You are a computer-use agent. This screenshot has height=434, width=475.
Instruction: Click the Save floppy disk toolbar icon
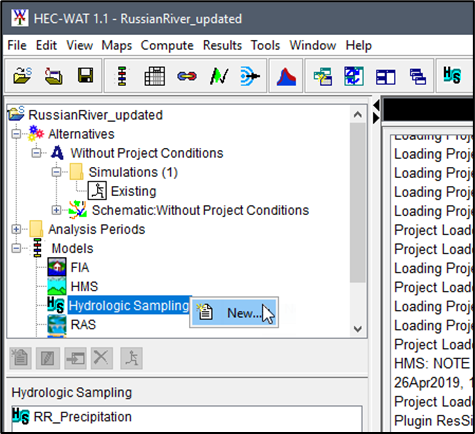pyautogui.click(x=85, y=75)
